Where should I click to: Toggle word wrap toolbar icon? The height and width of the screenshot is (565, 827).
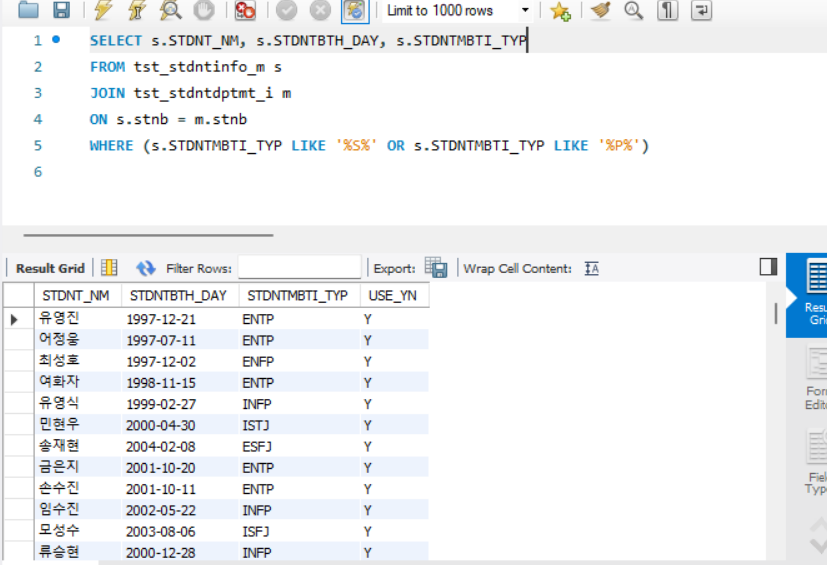tap(701, 10)
